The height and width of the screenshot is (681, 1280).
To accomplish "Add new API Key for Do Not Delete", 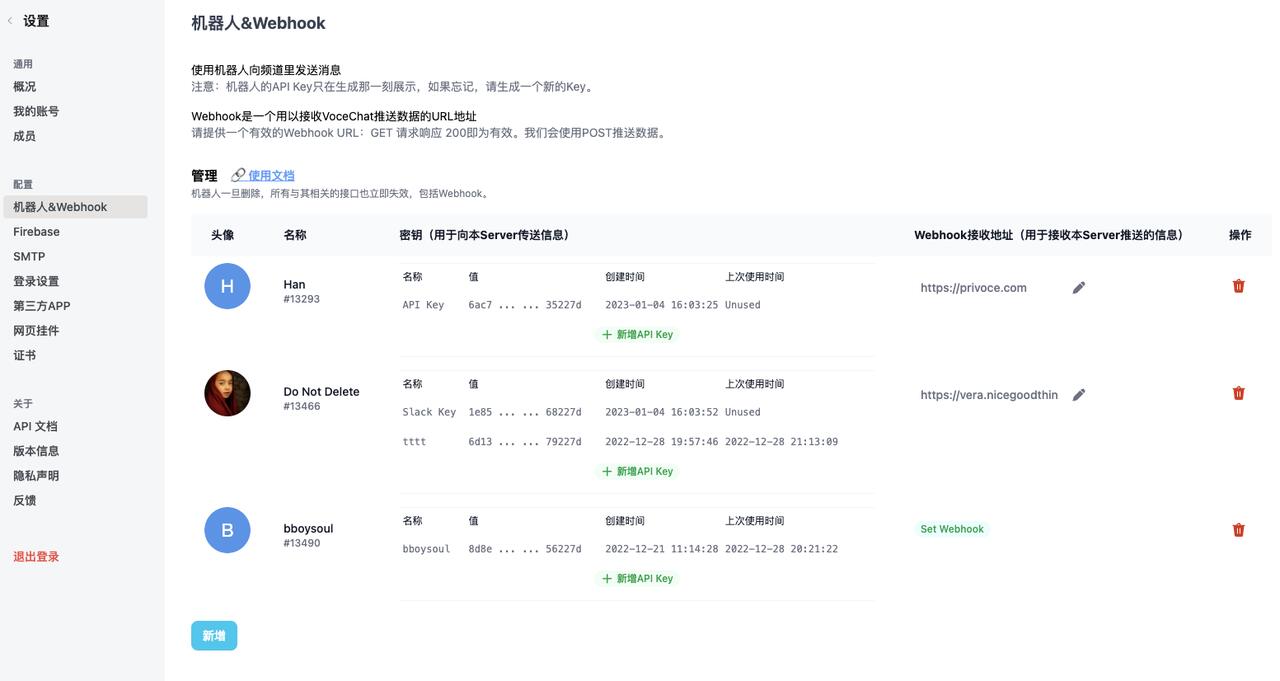I will 638,471.
